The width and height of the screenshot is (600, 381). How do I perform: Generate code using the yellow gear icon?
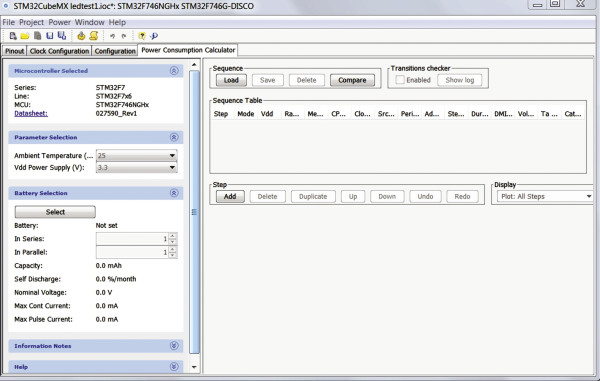tap(81, 36)
